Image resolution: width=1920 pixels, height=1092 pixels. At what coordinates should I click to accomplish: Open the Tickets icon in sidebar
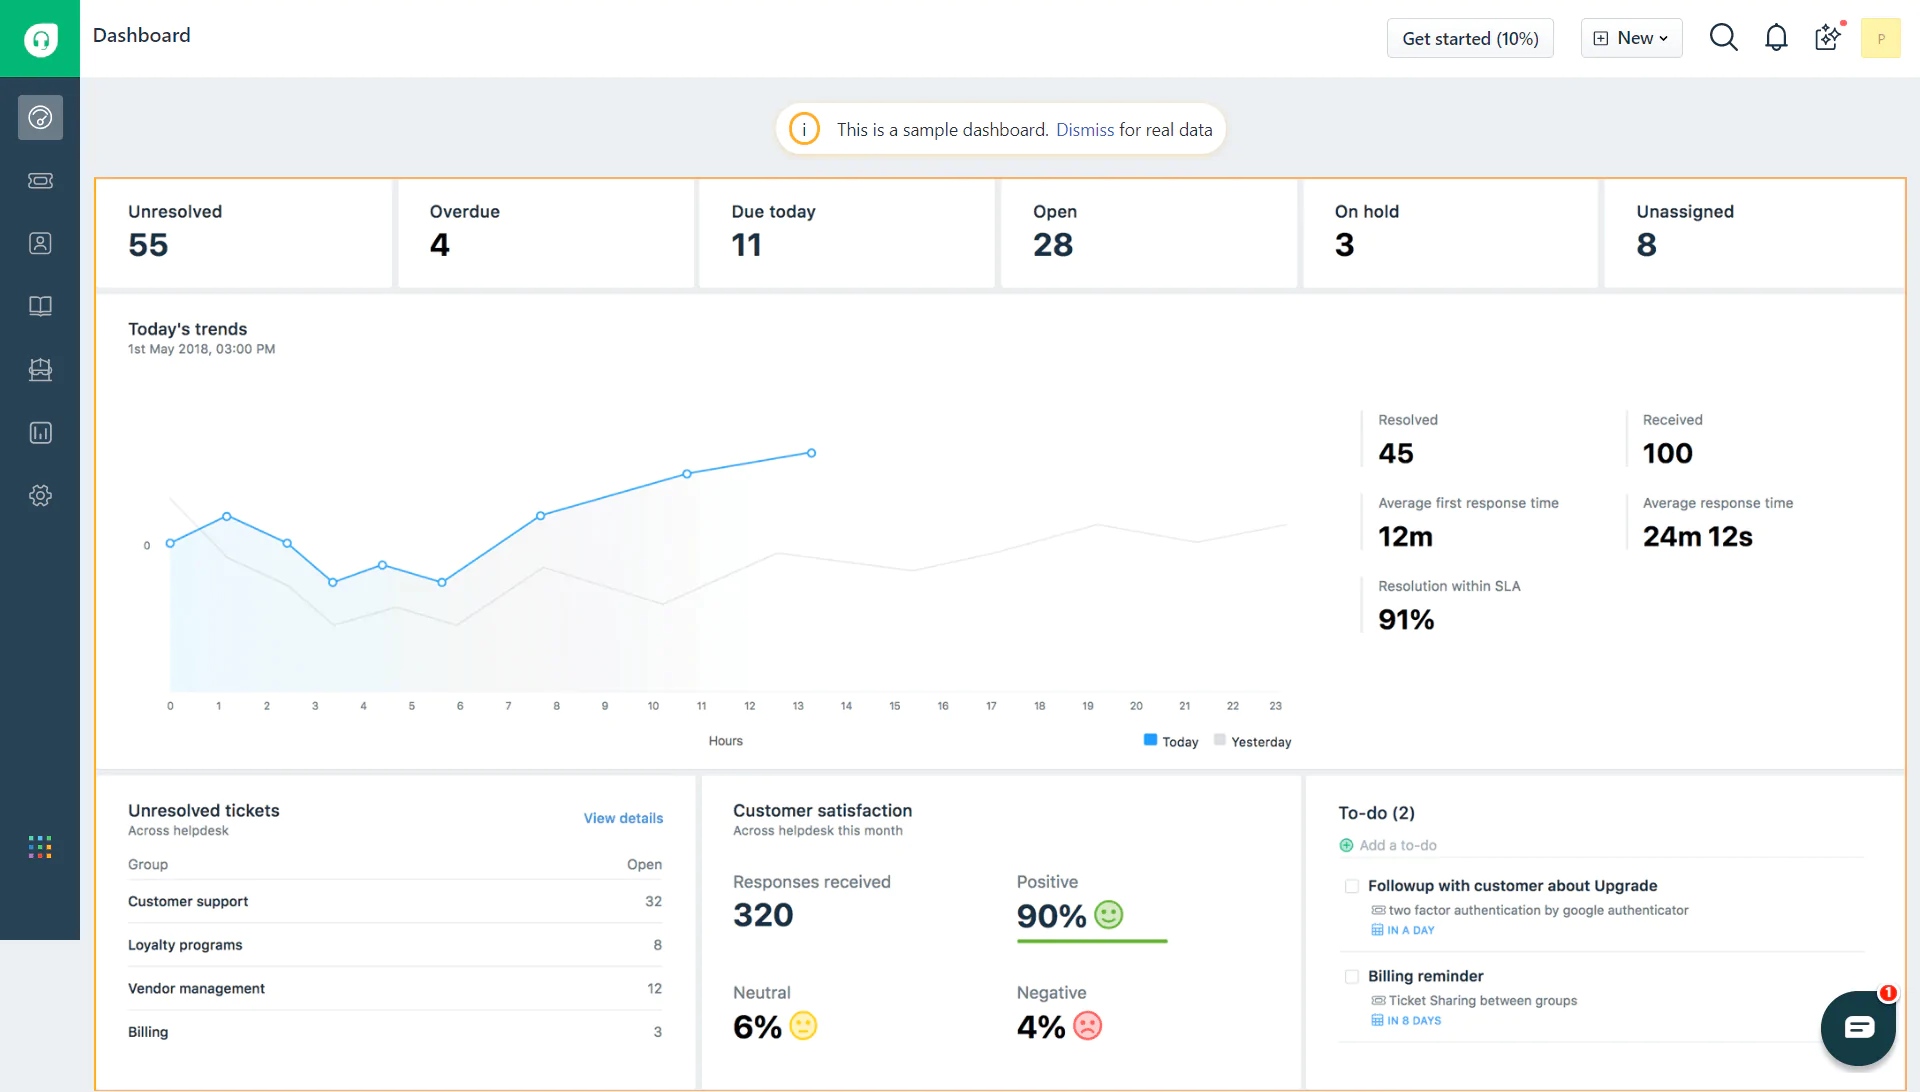click(x=40, y=181)
